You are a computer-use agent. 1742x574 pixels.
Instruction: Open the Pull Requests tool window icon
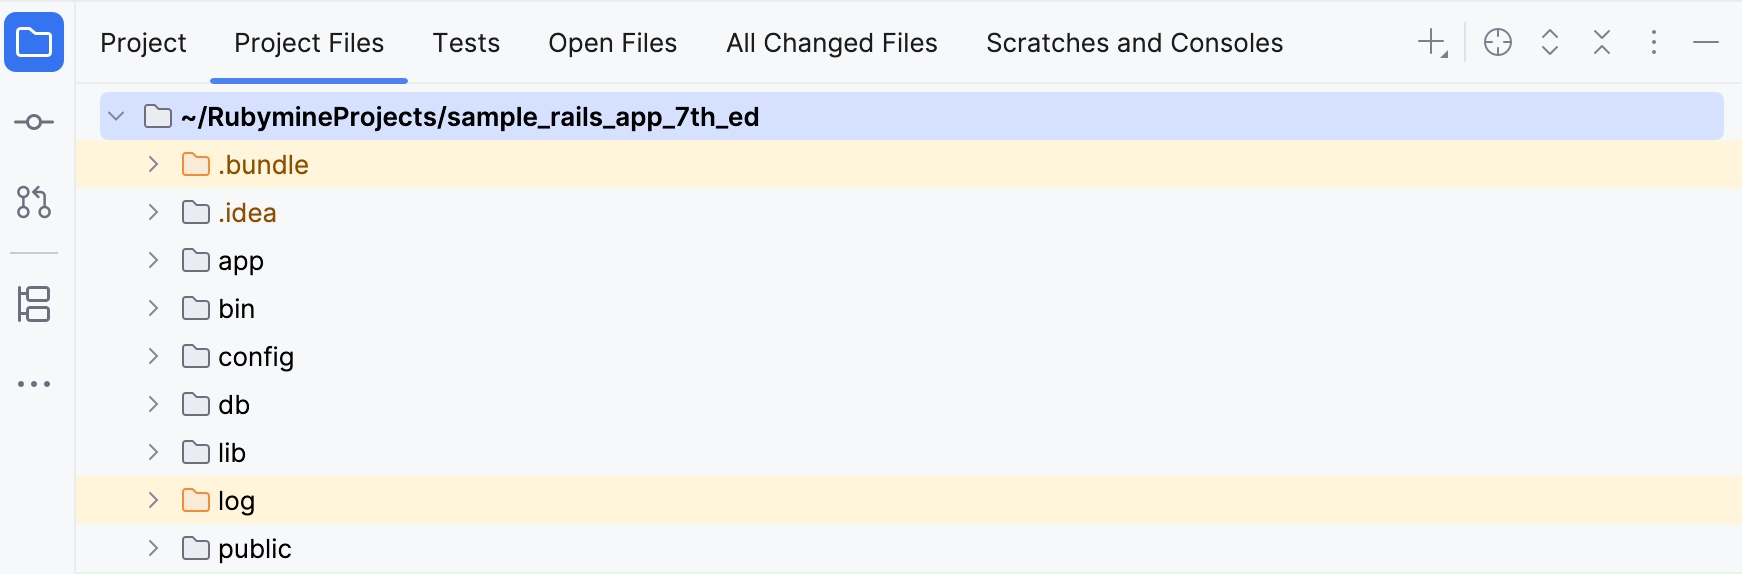click(34, 202)
